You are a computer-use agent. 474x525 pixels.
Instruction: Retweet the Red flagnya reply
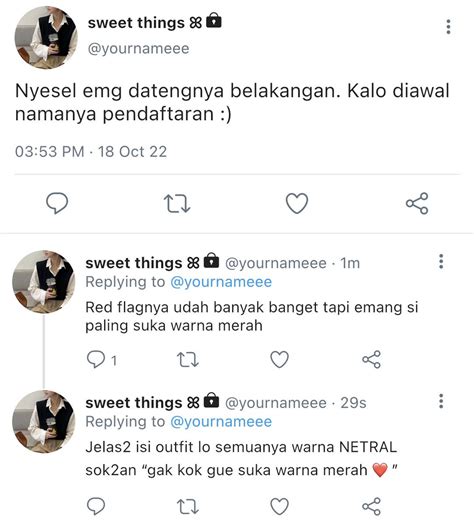[187, 360]
